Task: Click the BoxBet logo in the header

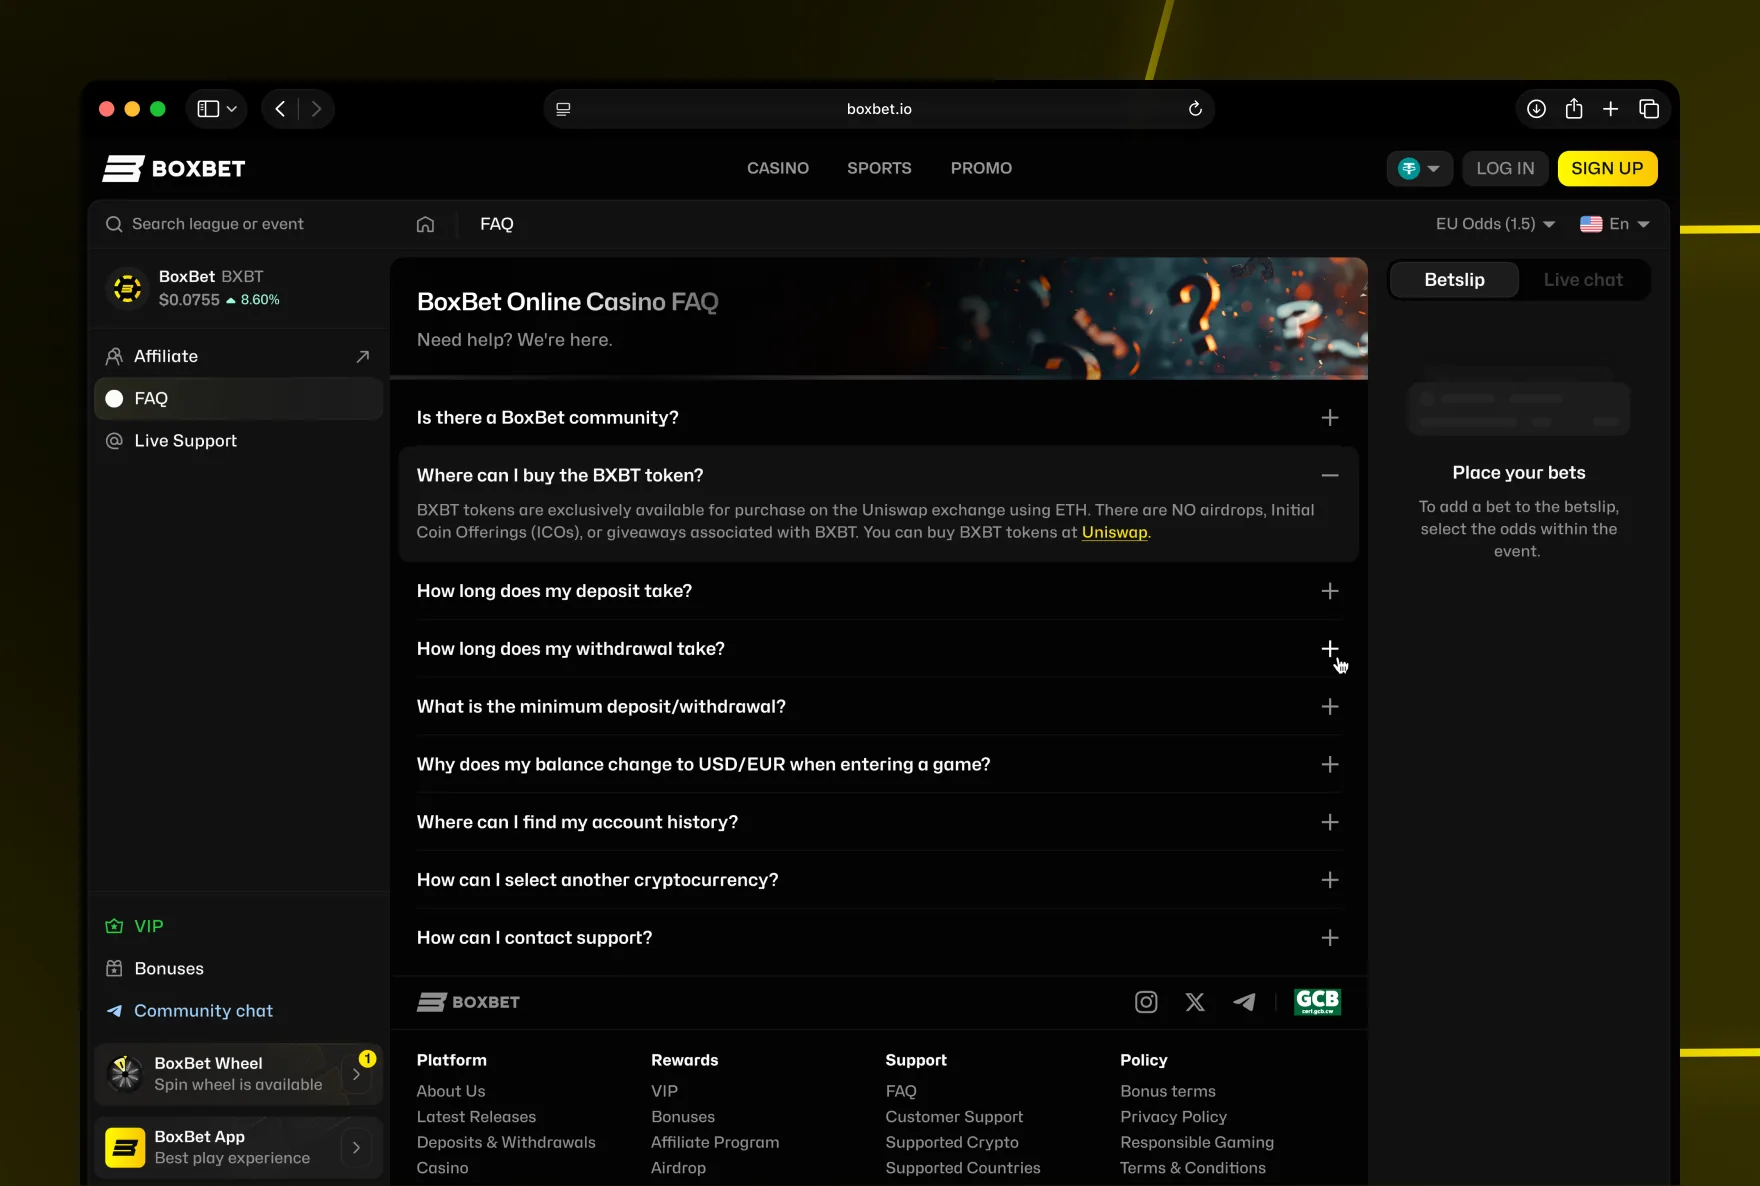Action: pyautogui.click(x=174, y=168)
